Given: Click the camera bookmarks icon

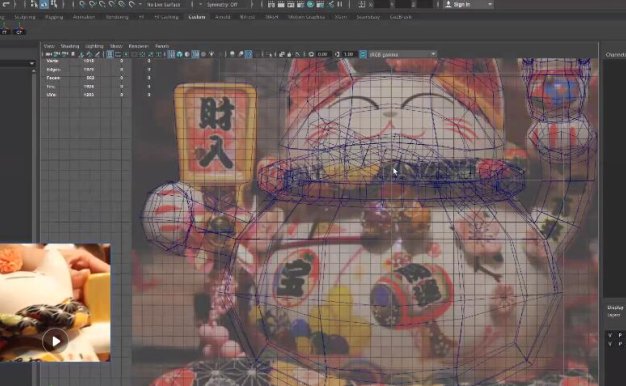Looking at the screenshot, I should click(73, 54).
